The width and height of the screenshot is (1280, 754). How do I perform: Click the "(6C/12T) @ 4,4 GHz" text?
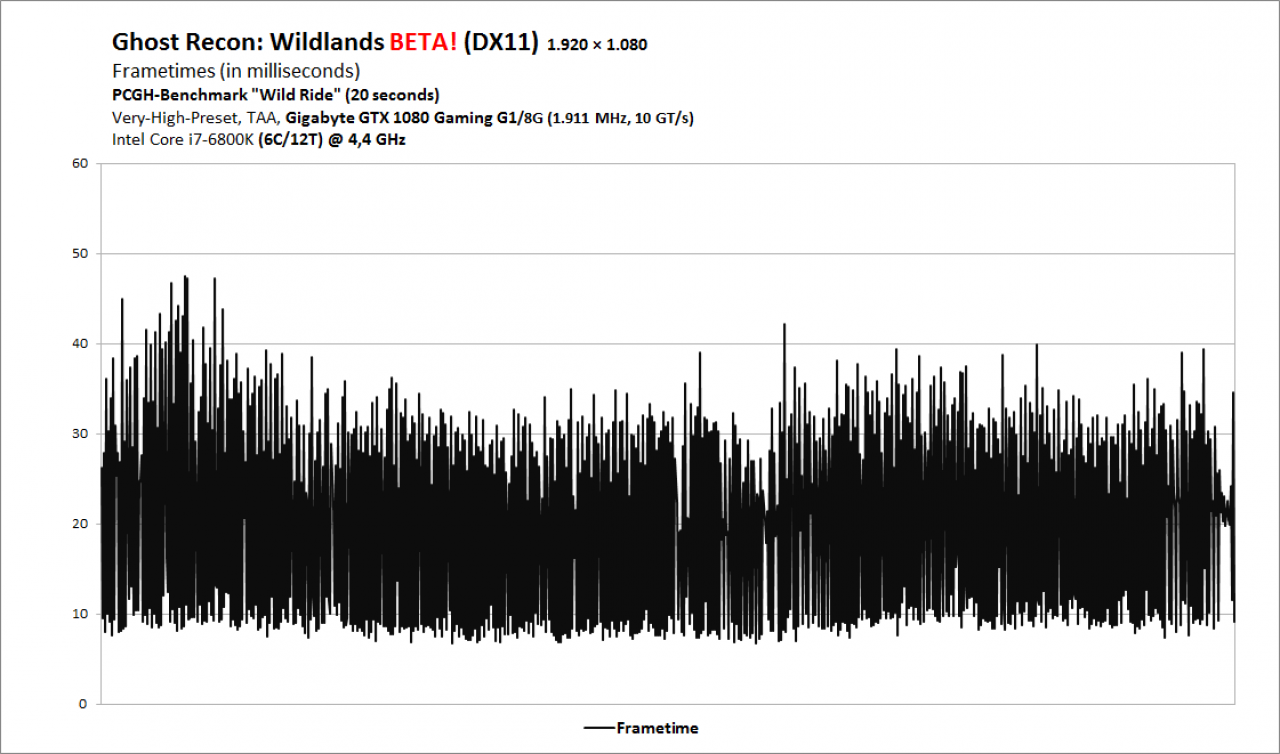[x=332, y=140]
